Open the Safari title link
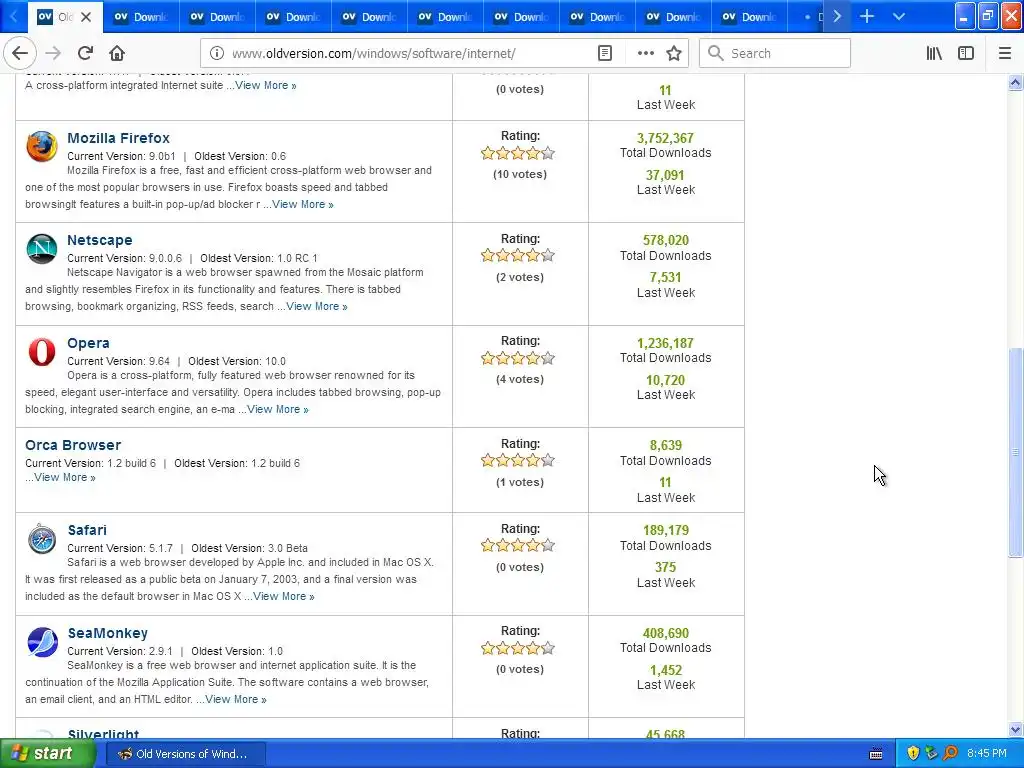1024x768 pixels. [87, 530]
